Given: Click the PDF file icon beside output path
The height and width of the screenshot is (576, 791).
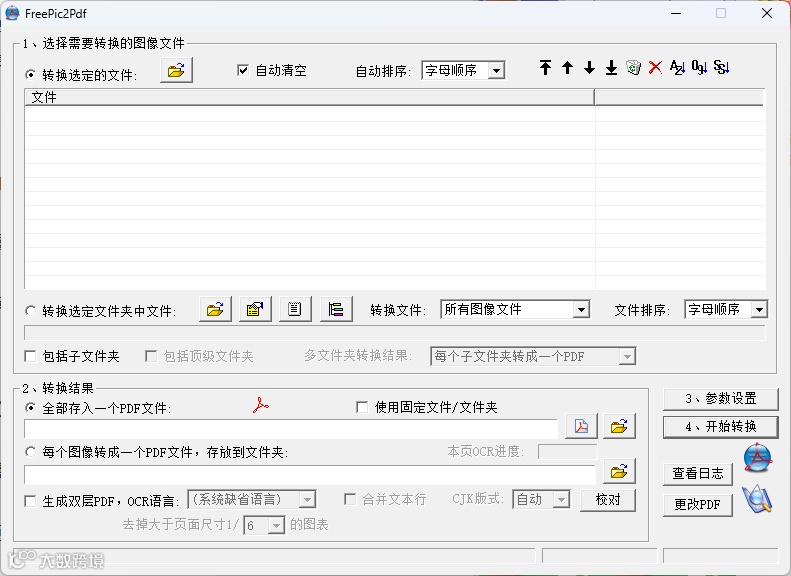Looking at the screenshot, I should 581,427.
